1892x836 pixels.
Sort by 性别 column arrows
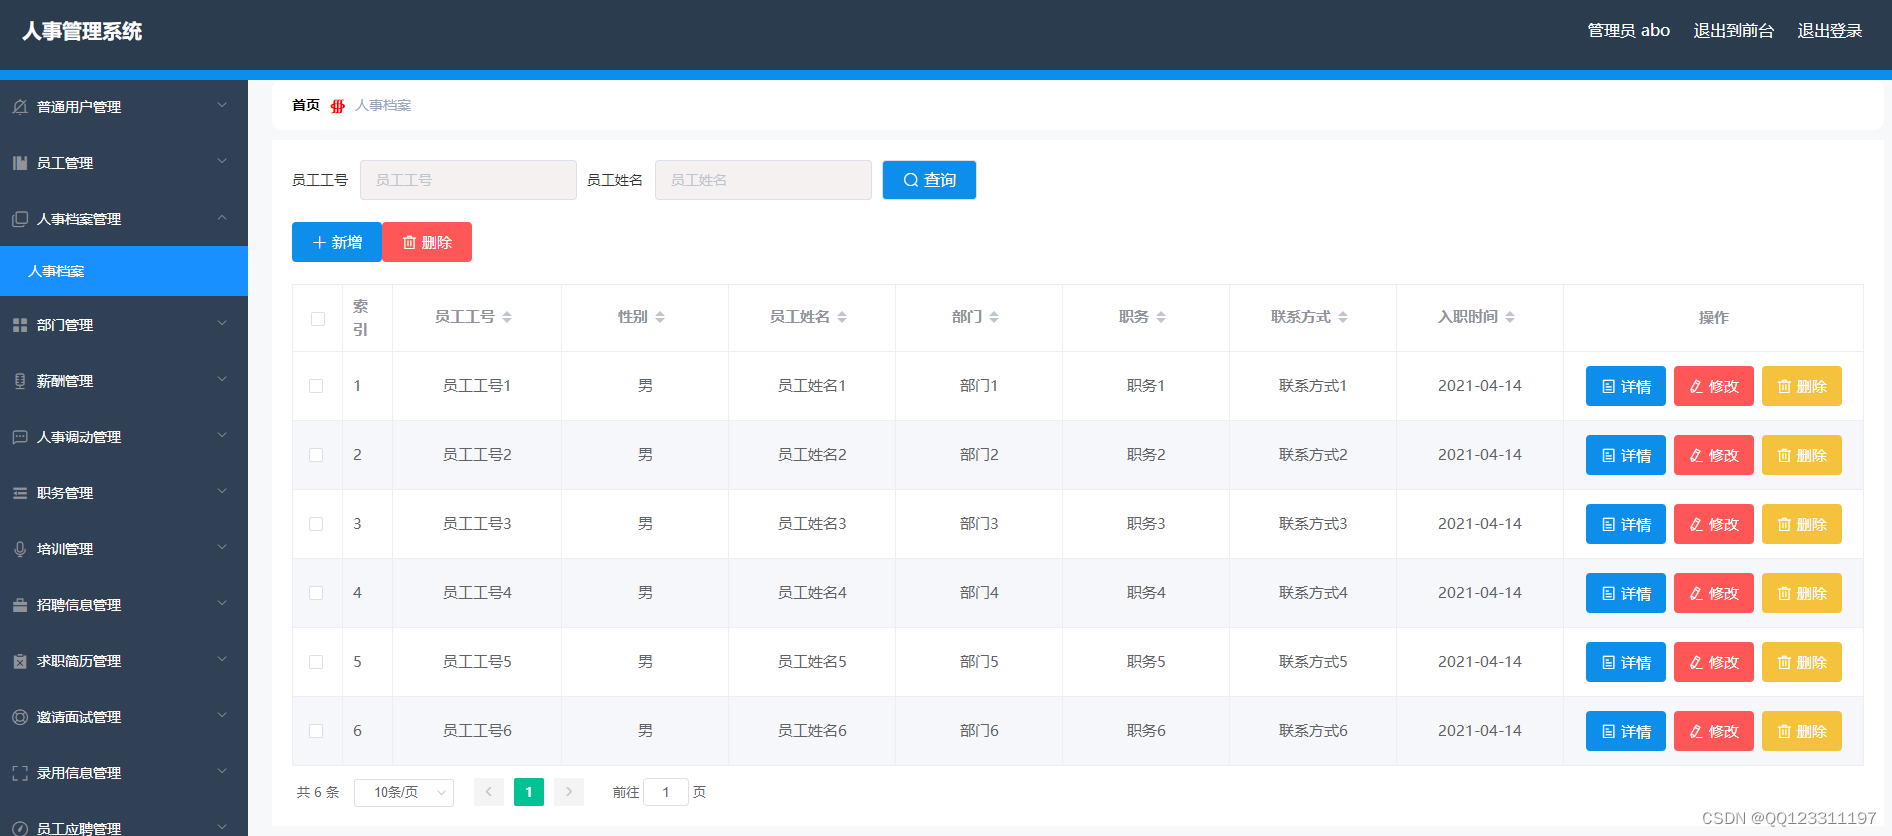click(x=660, y=317)
